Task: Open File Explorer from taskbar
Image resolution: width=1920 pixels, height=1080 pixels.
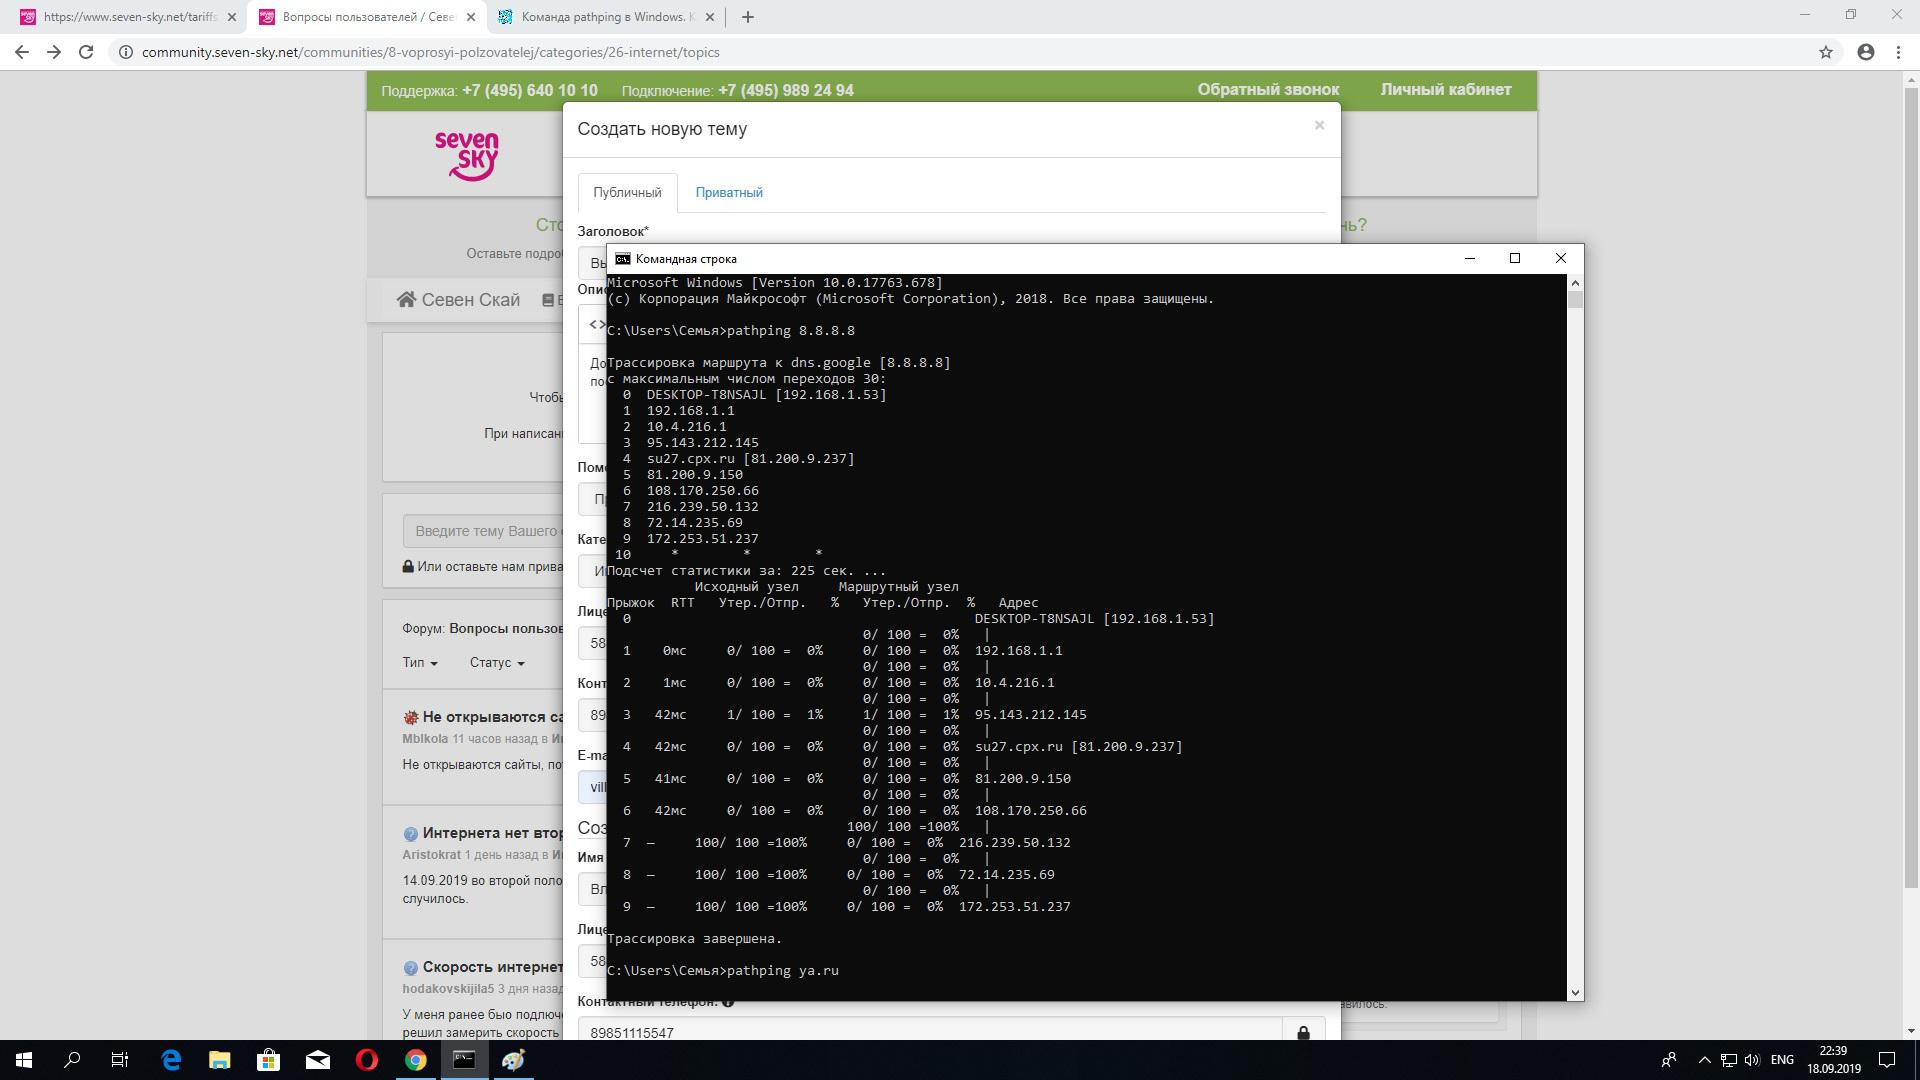Action: click(x=219, y=1060)
